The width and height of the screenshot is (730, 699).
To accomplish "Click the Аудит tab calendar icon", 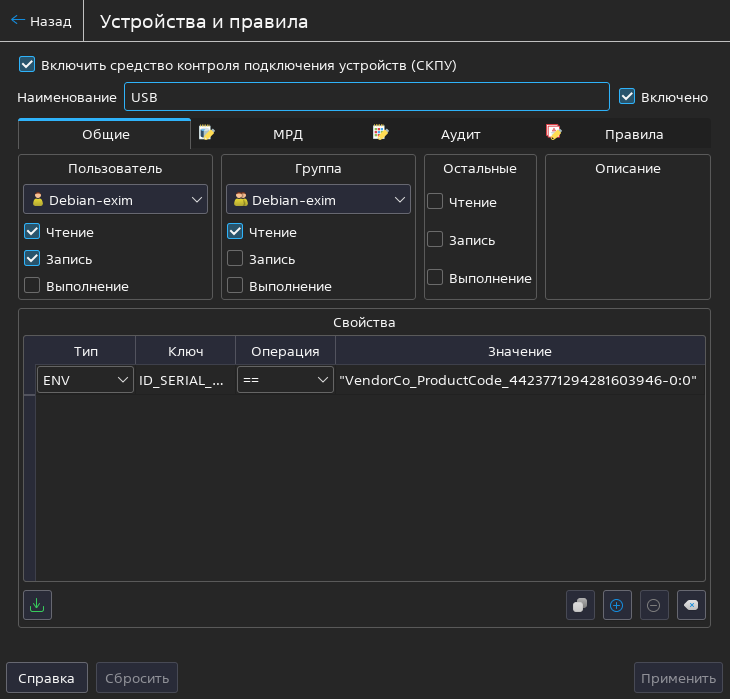I will pos(380,133).
